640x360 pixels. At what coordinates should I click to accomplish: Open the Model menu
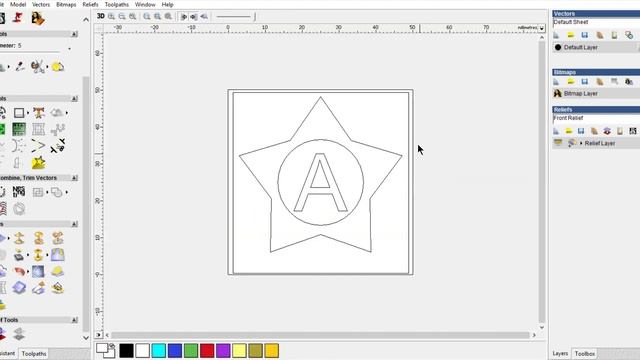coord(18,4)
